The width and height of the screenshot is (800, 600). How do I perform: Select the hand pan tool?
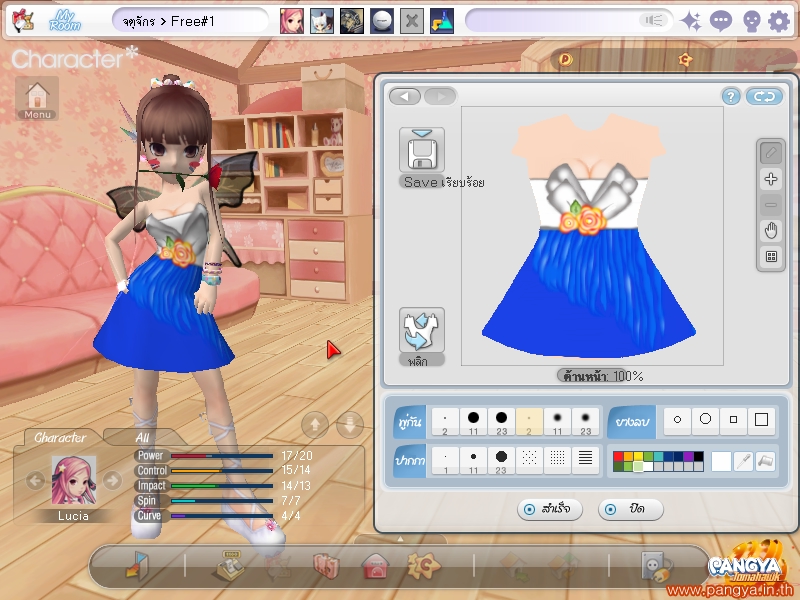771,231
